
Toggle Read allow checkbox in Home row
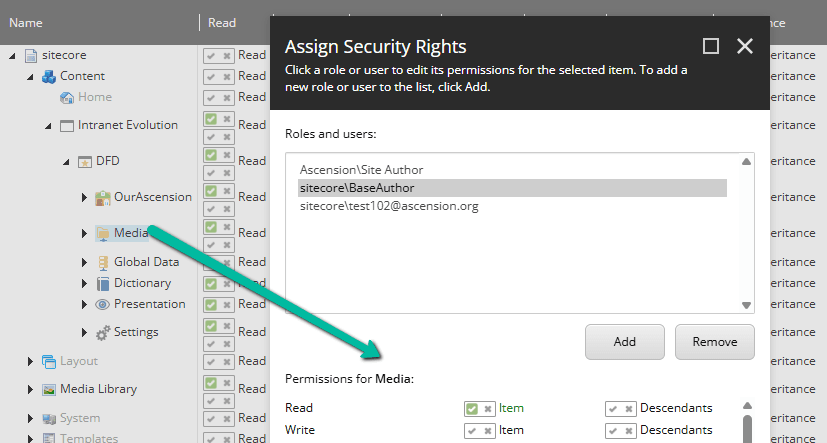[211, 98]
